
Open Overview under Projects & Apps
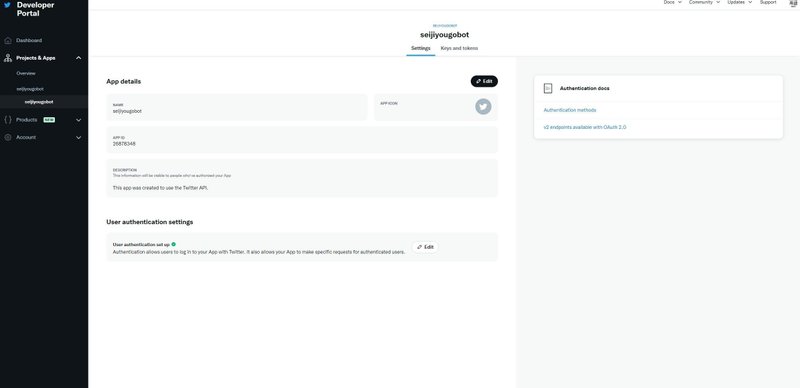pyautogui.click(x=26, y=74)
